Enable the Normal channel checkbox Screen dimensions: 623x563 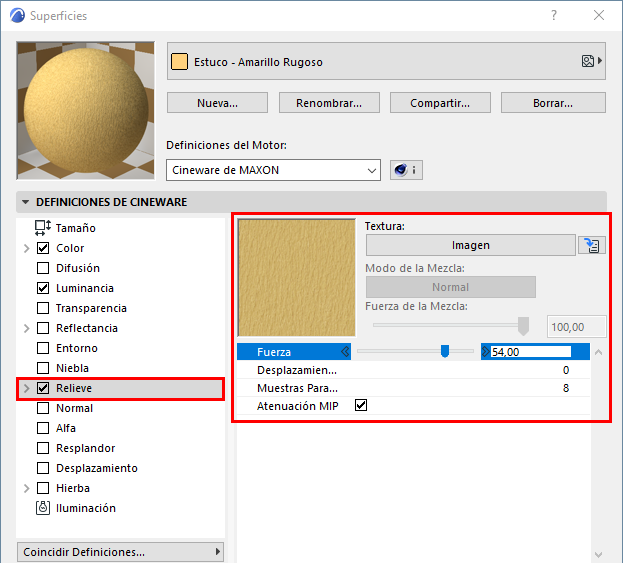click(43, 408)
